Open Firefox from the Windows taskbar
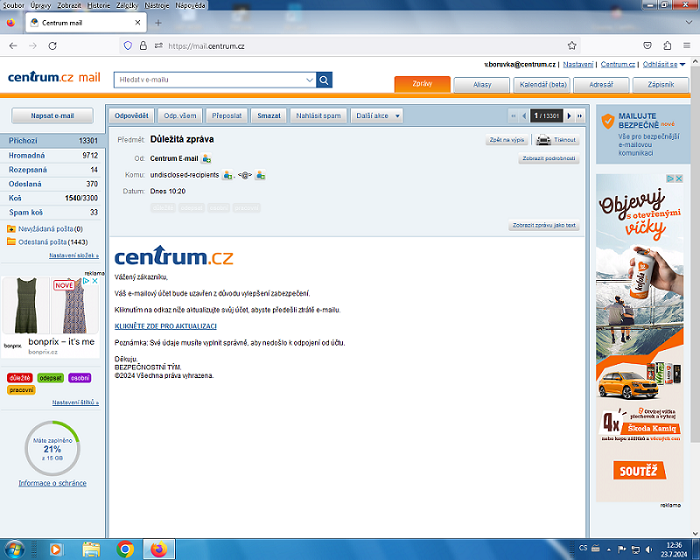This screenshot has height=560, width=700. point(158,548)
